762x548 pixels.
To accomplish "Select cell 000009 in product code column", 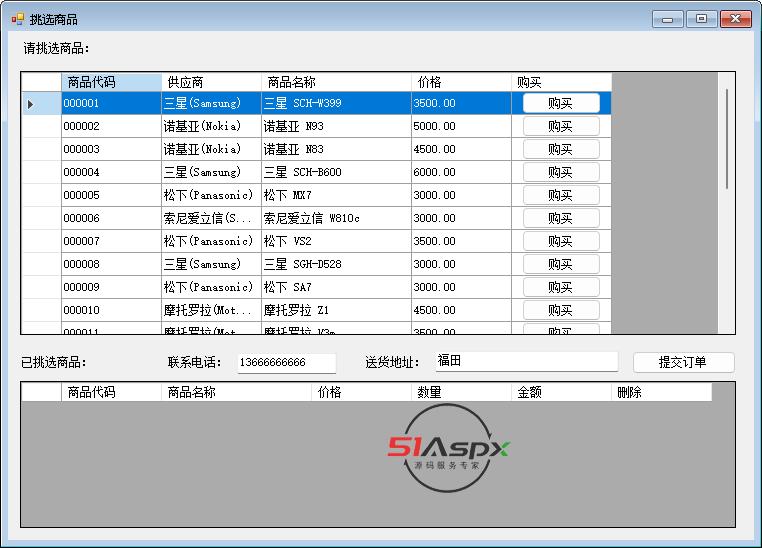I will click(x=111, y=287).
